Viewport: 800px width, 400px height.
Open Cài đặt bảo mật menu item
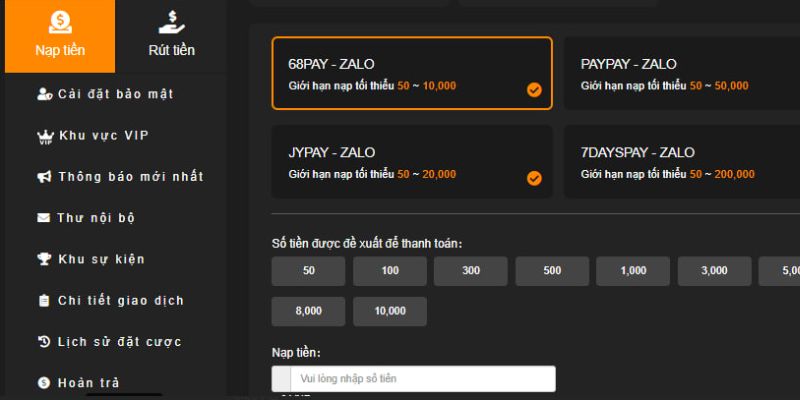pyautogui.click(x=115, y=94)
